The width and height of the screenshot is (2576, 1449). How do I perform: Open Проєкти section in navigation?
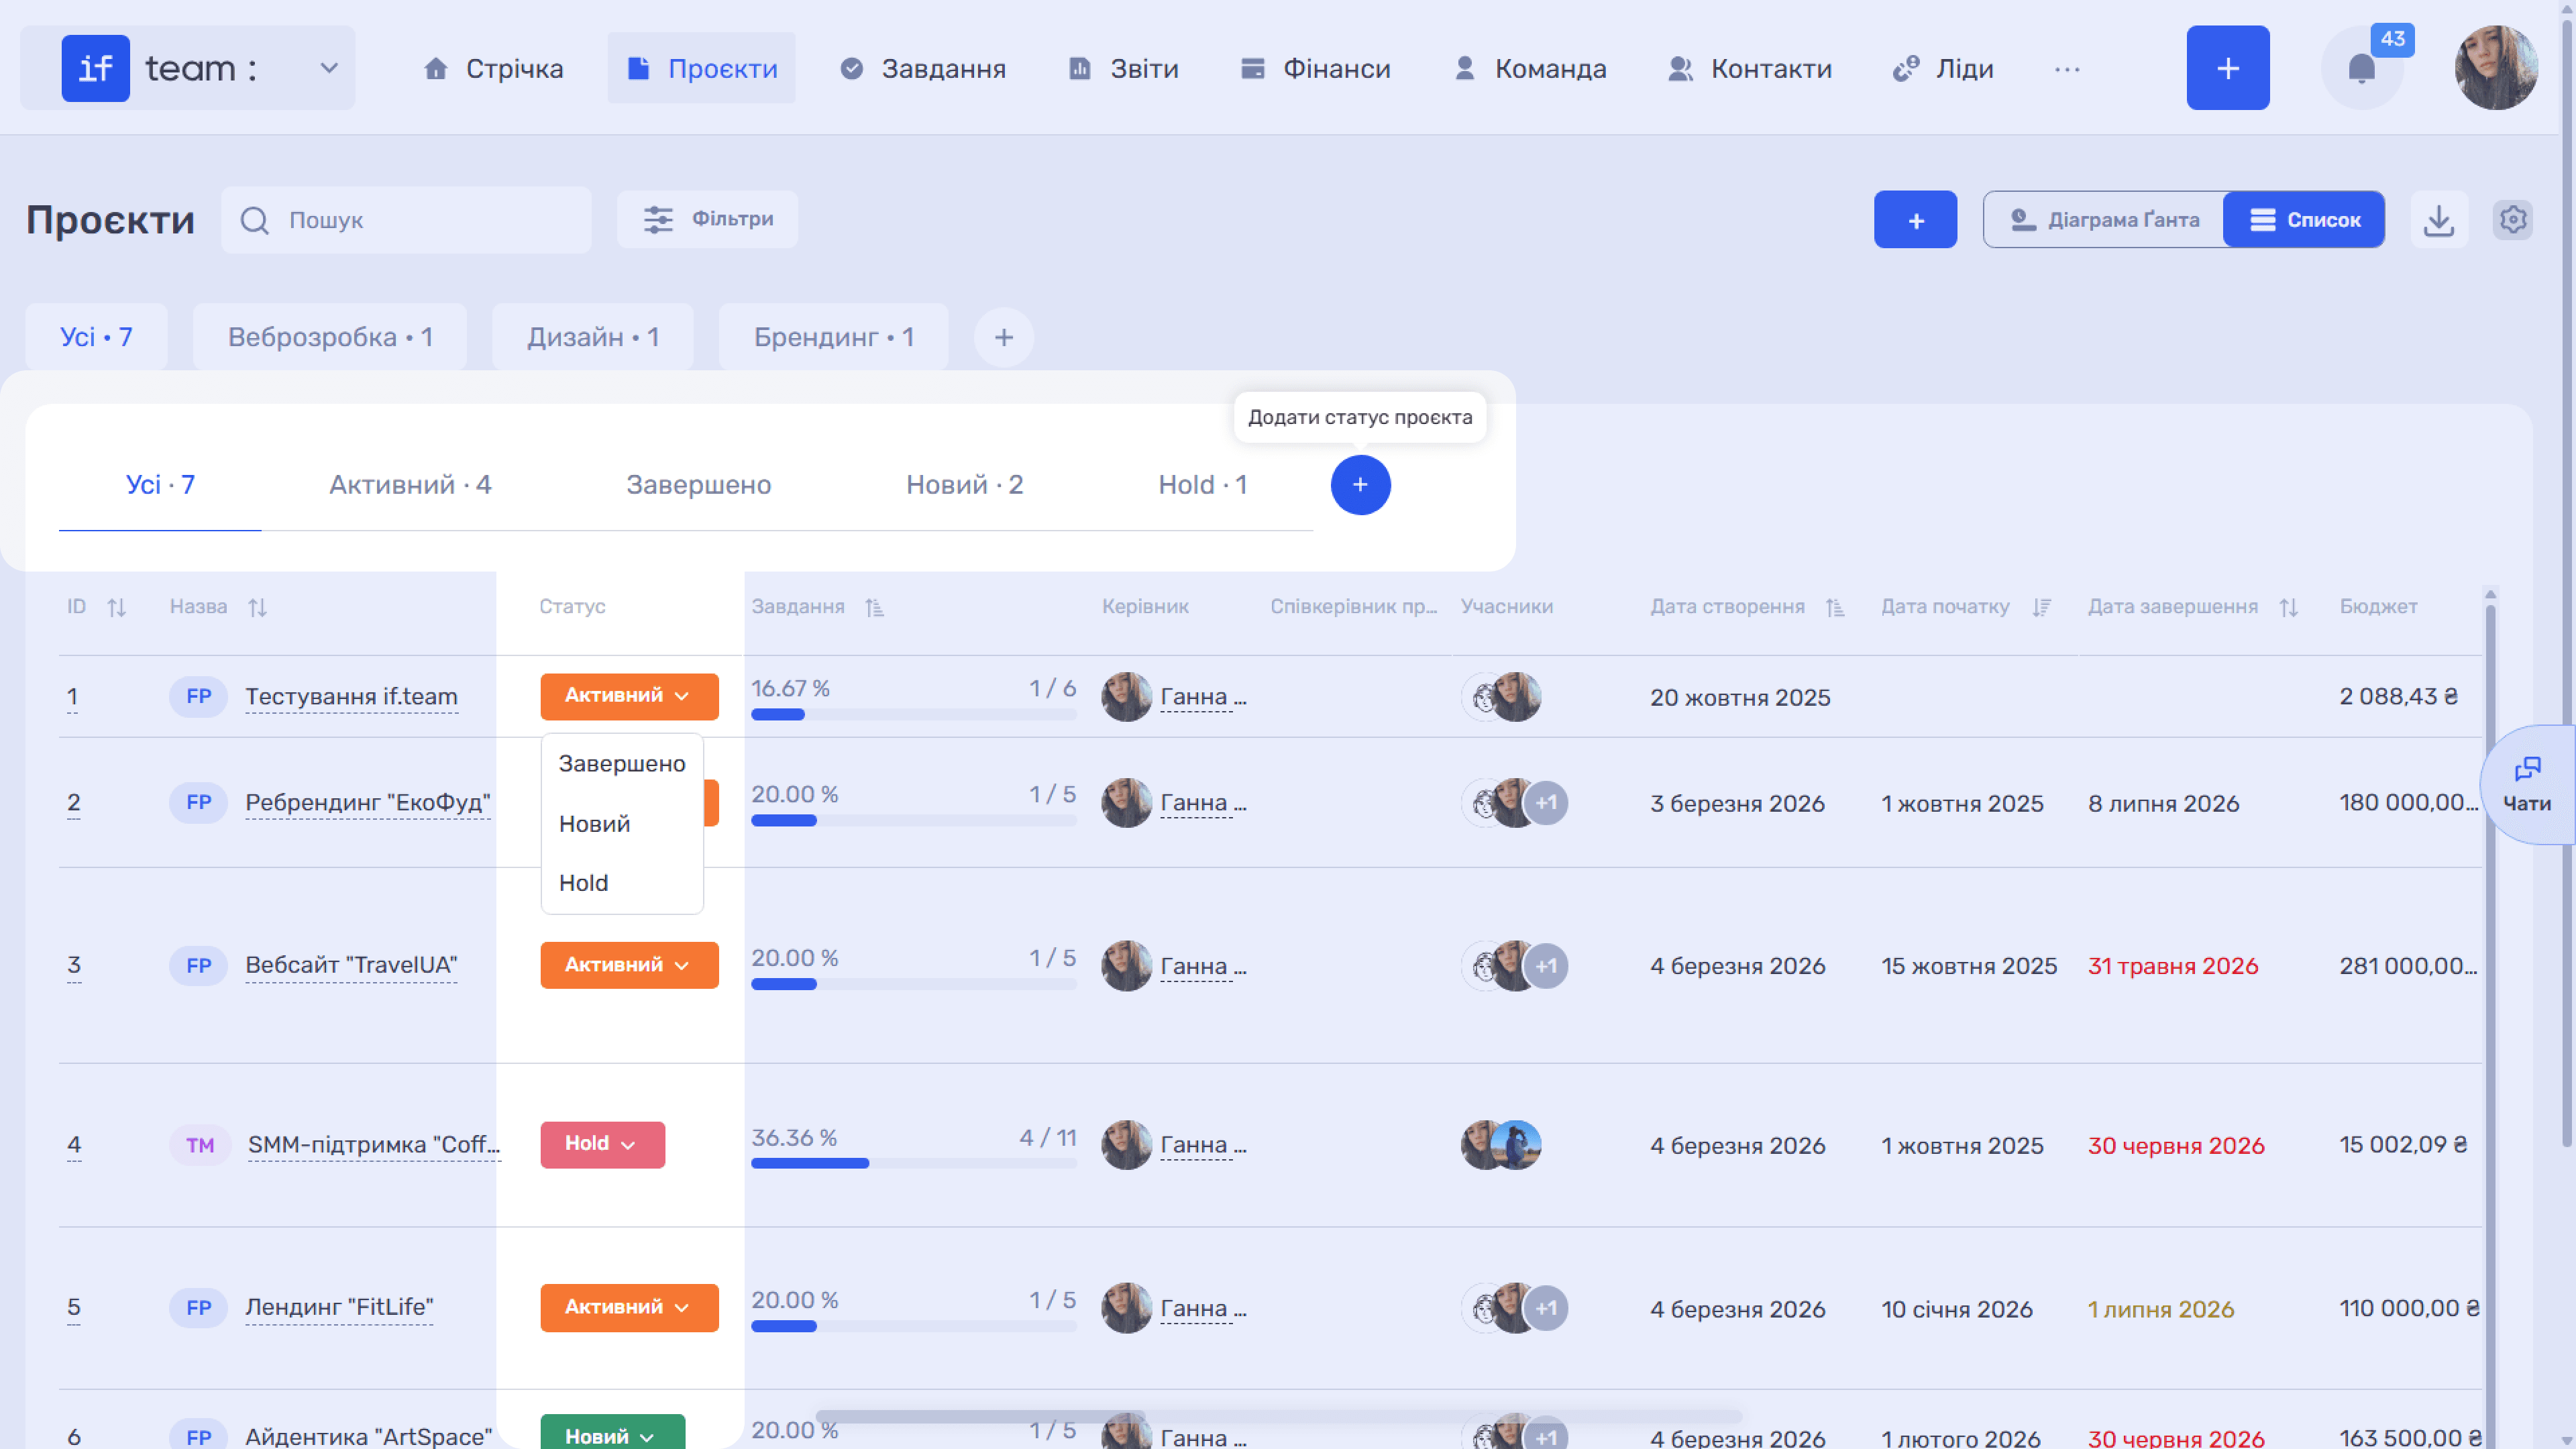(702, 68)
